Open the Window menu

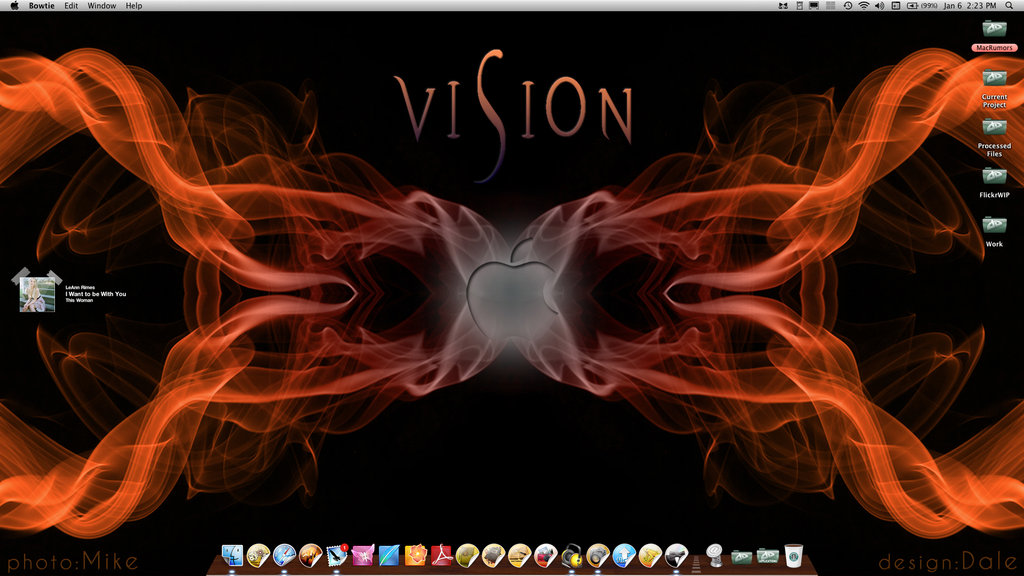pos(102,5)
